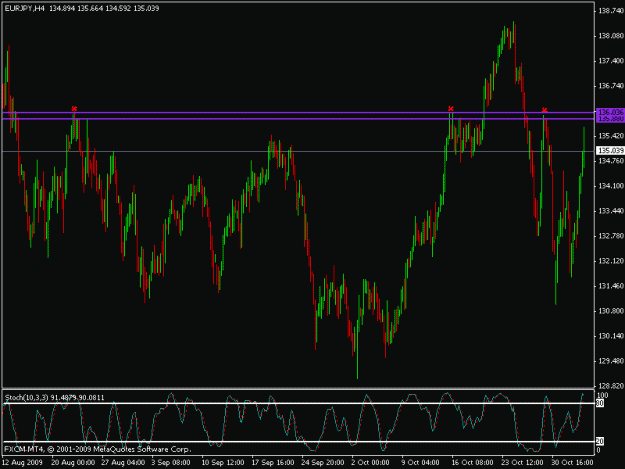Click the 23 Oct 12:00 time label
The width and height of the screenshot is (625, 469).
coord(523,462)
